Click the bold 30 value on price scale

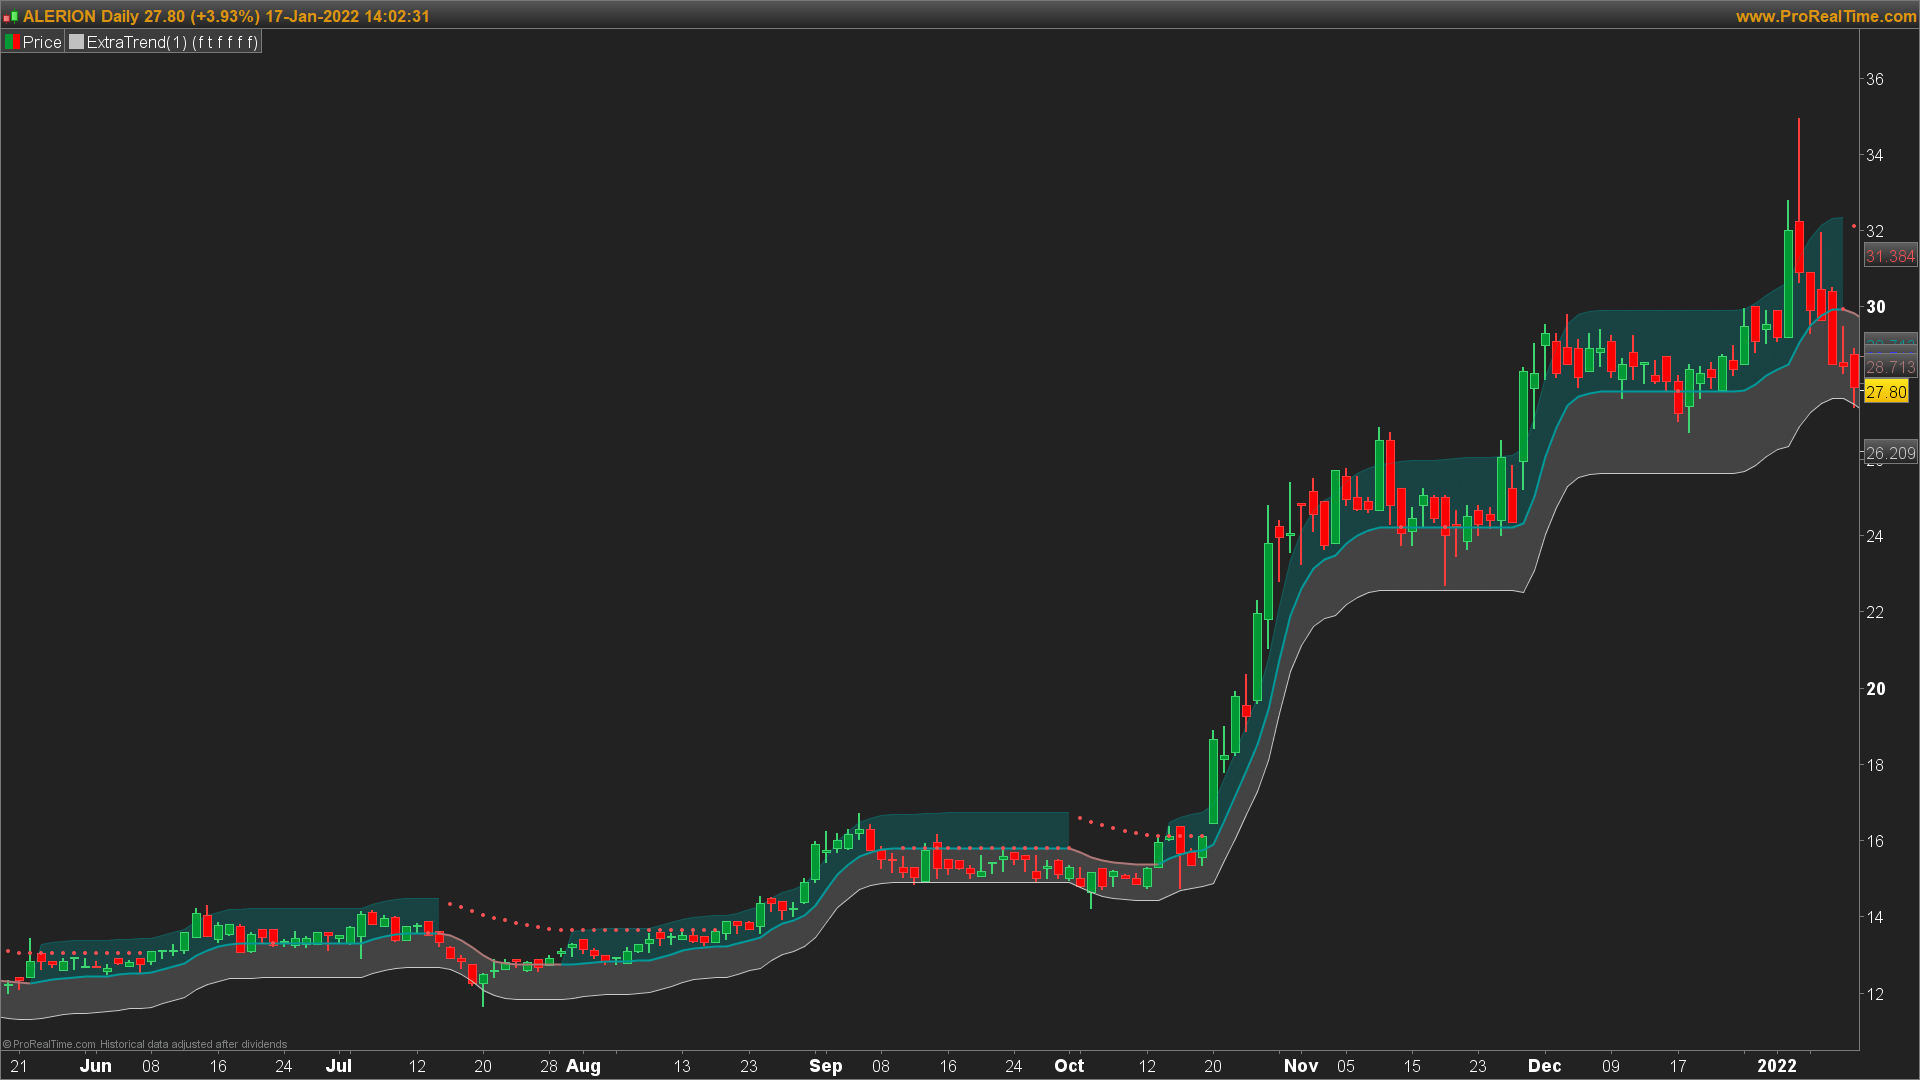1875,307
